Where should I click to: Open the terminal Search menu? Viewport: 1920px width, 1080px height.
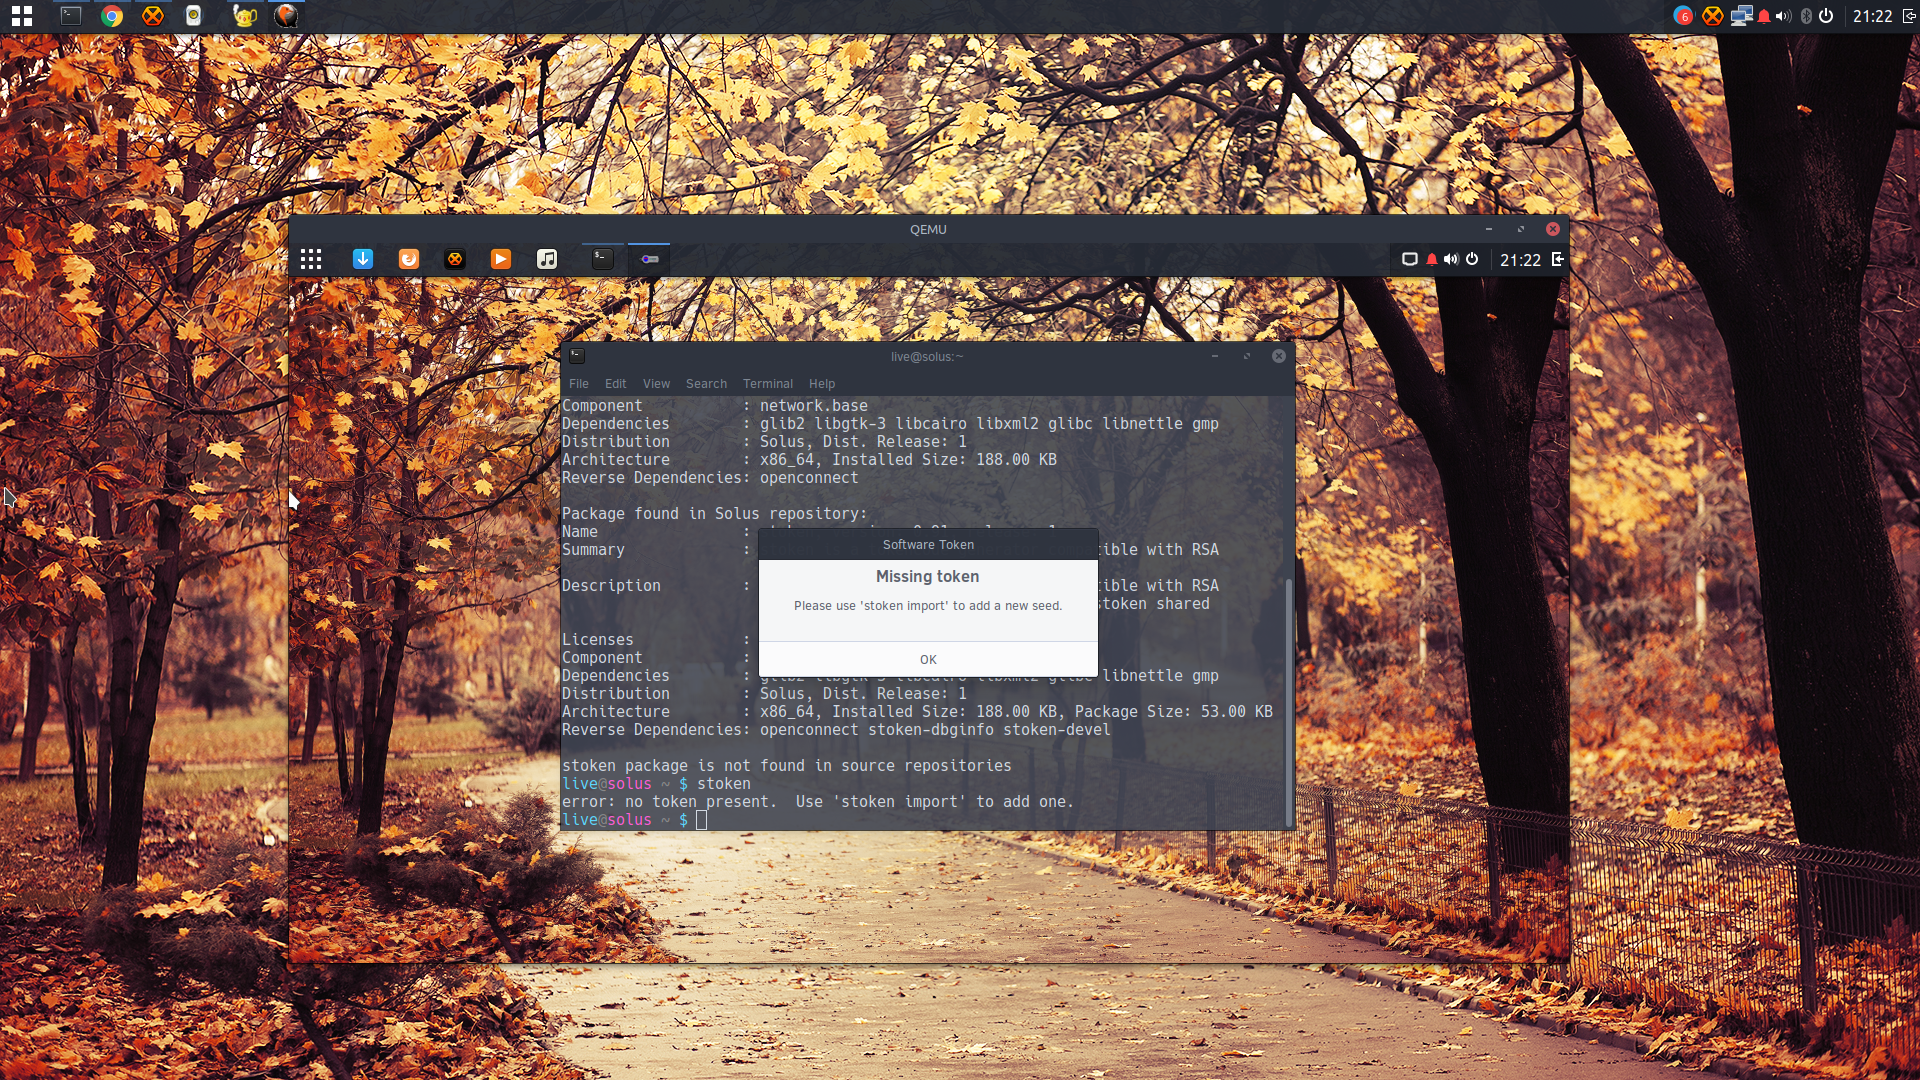706,384
